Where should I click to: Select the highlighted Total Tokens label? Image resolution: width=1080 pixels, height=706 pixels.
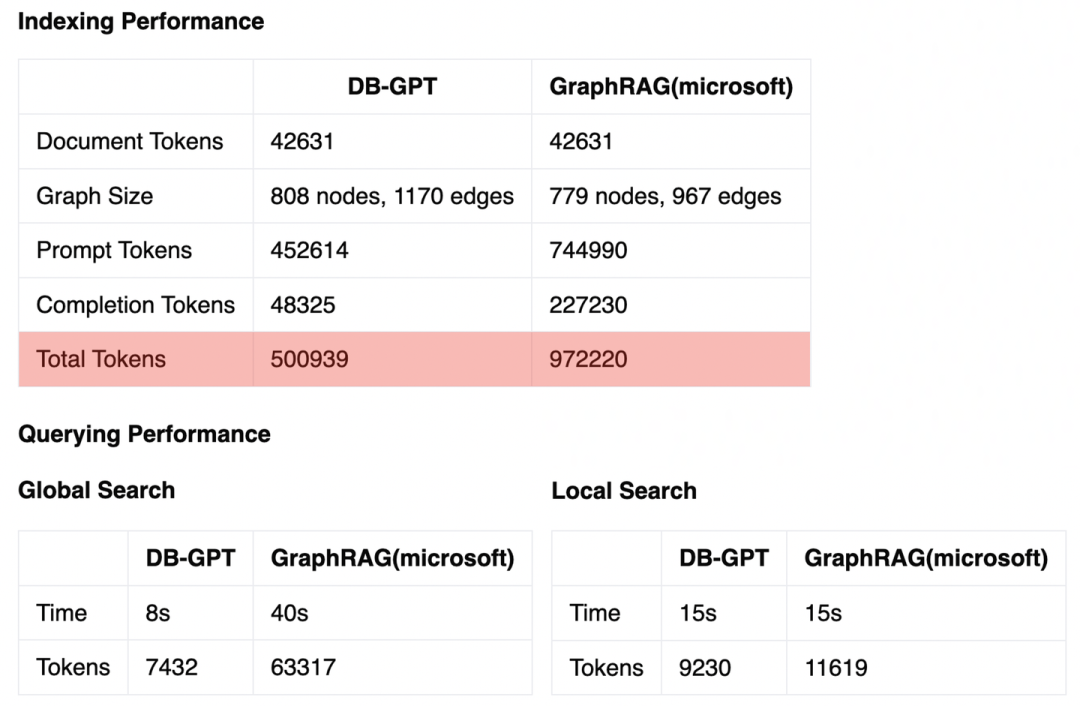point(101,359)
